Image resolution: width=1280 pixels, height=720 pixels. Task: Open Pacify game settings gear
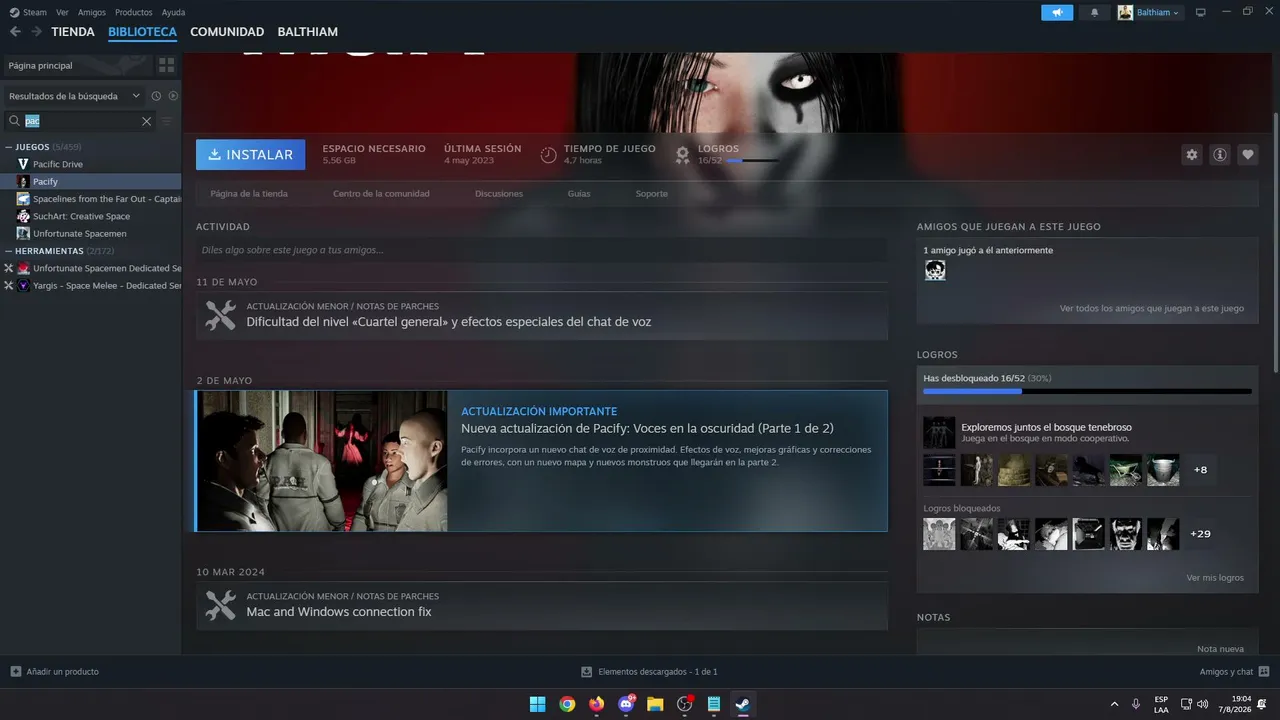pos(1191,155)
